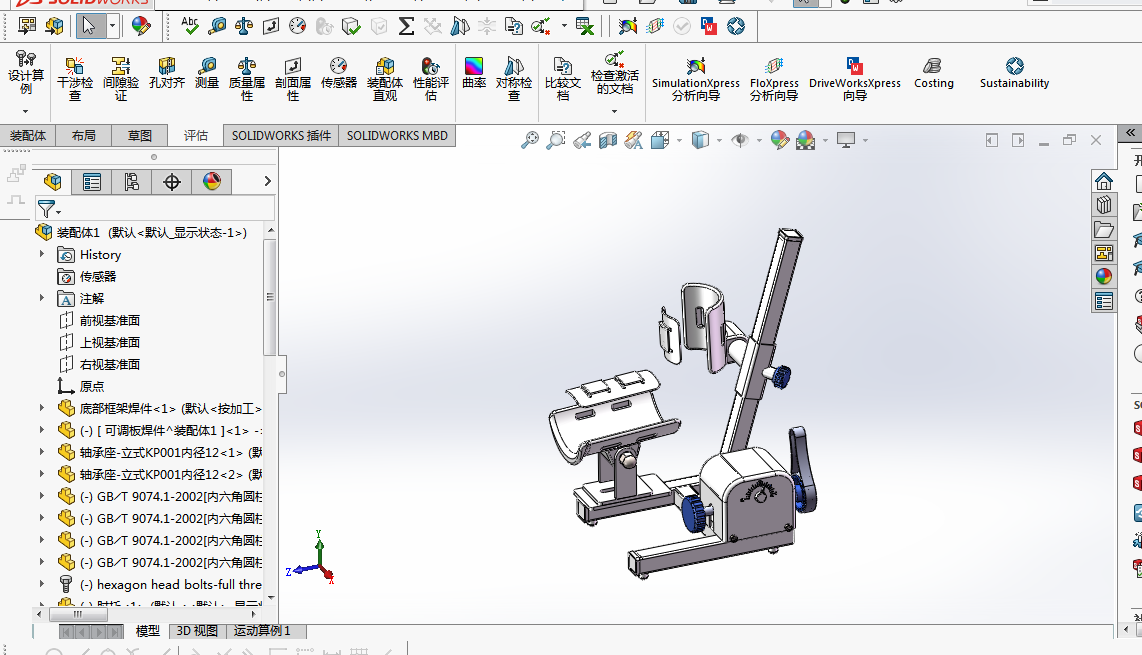Screen dimensions: 1142x655
Task: Expand the 底部框架焊件<1> component node
Action: click(x=42, y=408)
